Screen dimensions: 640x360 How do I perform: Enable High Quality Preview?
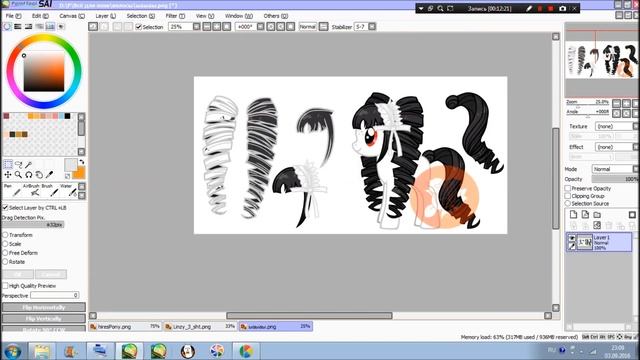click(5, 286)
